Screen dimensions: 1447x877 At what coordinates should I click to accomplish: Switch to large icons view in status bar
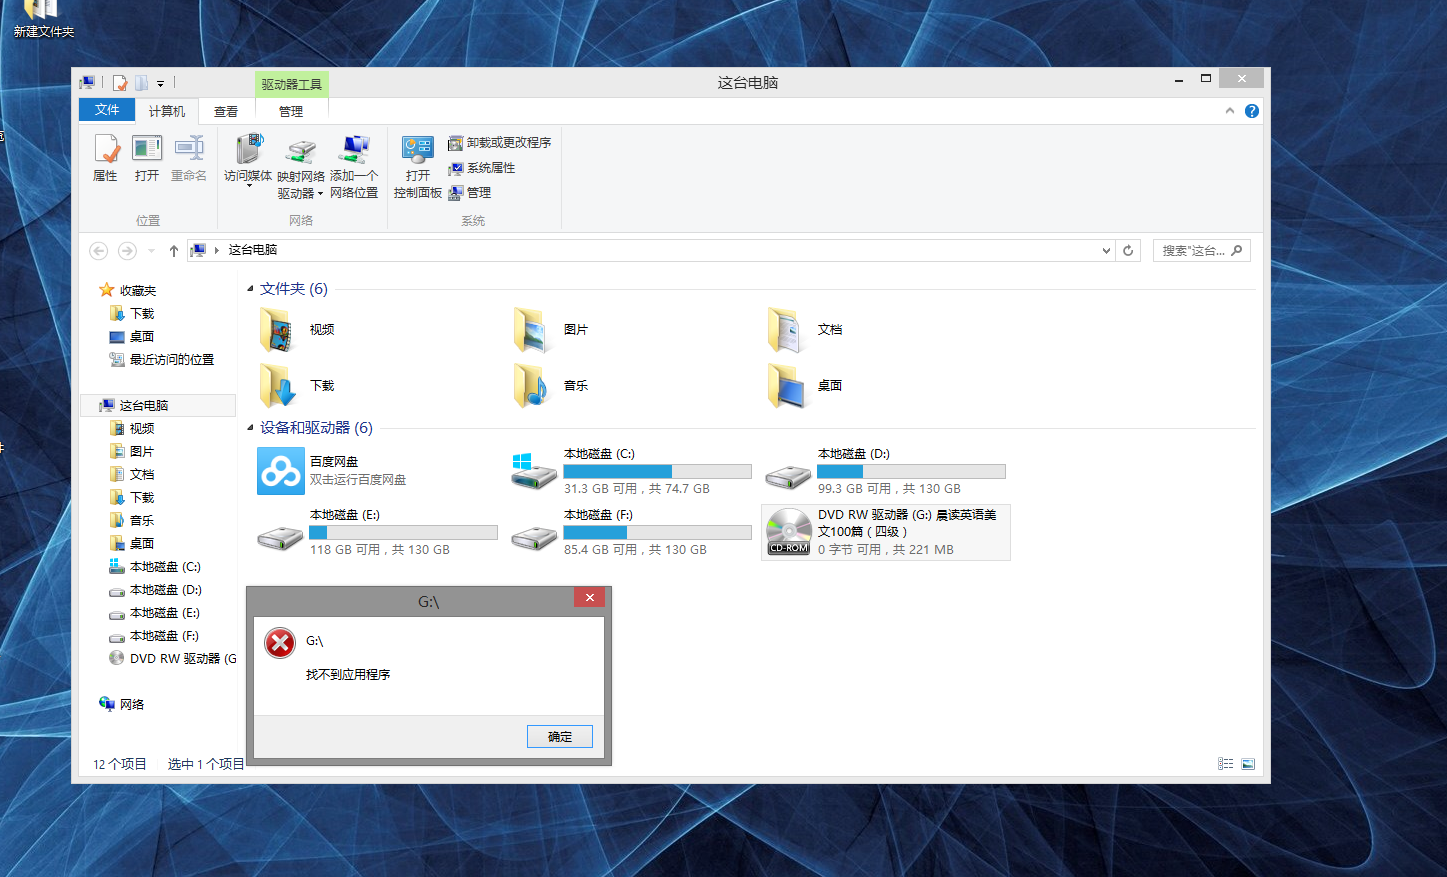(1248, 764)
